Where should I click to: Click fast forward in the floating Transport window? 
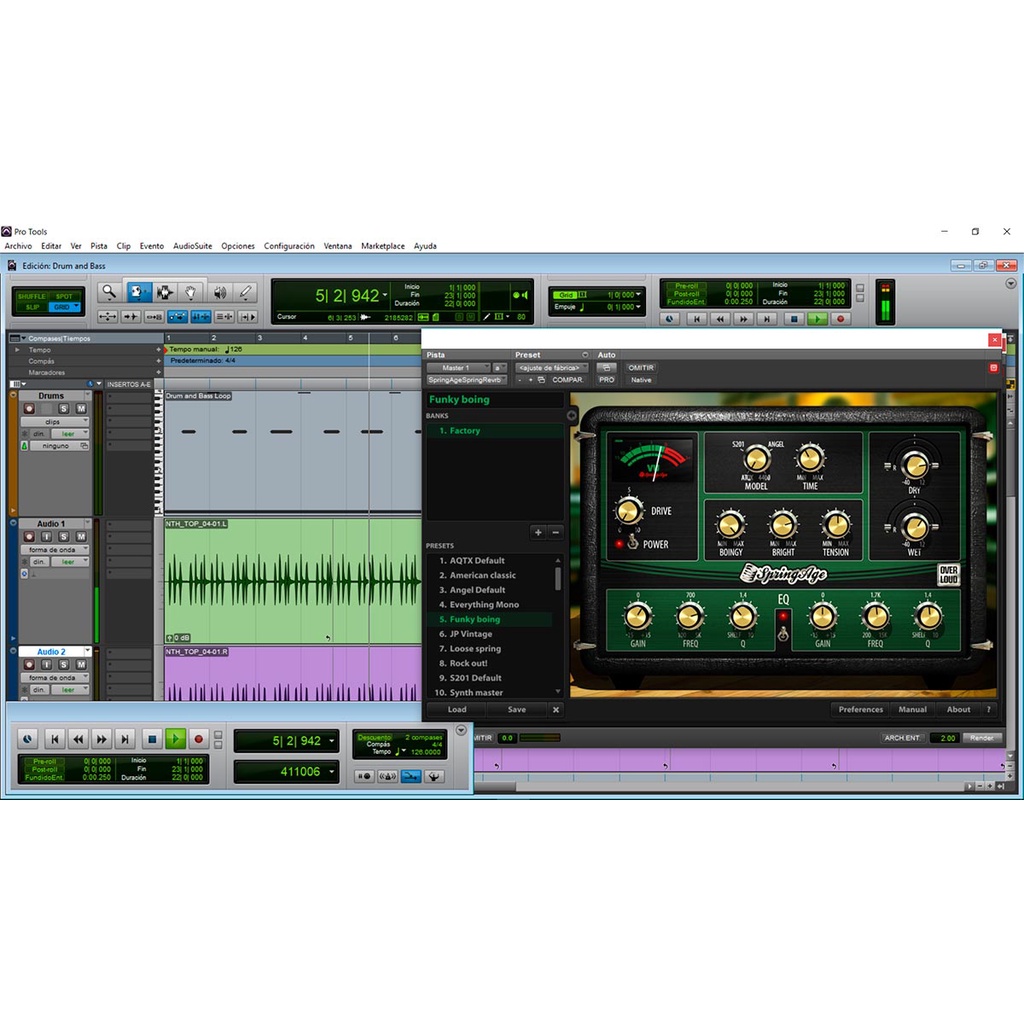coord(102,739)
